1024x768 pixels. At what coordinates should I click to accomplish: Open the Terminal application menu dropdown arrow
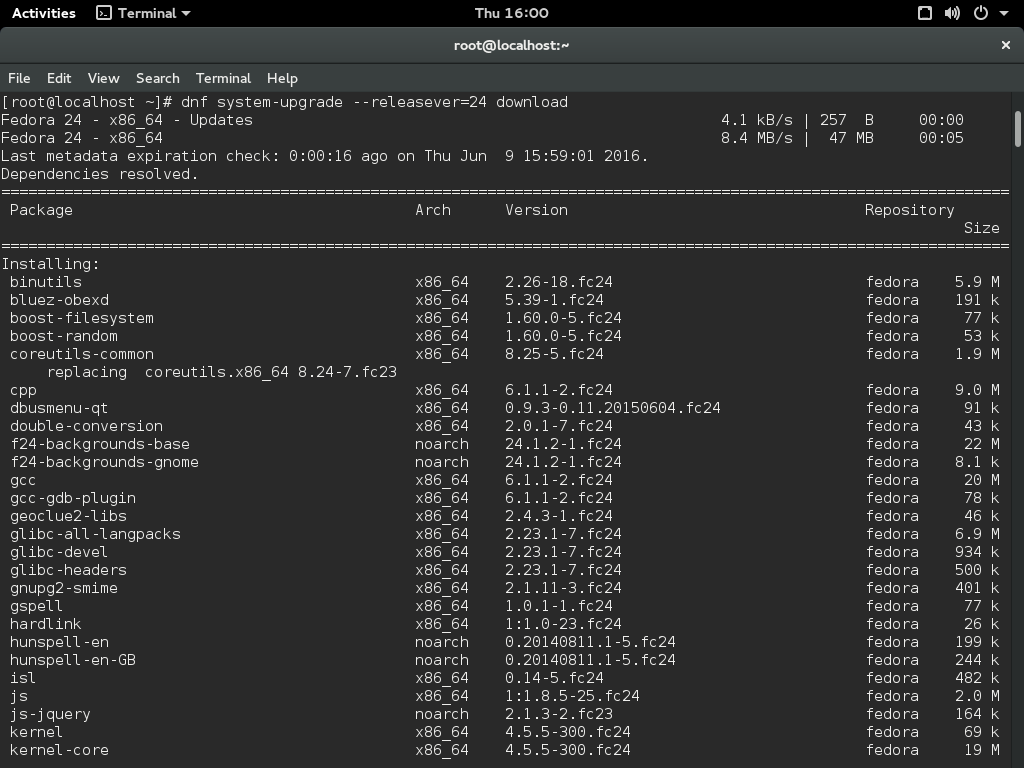click(186, 13)
